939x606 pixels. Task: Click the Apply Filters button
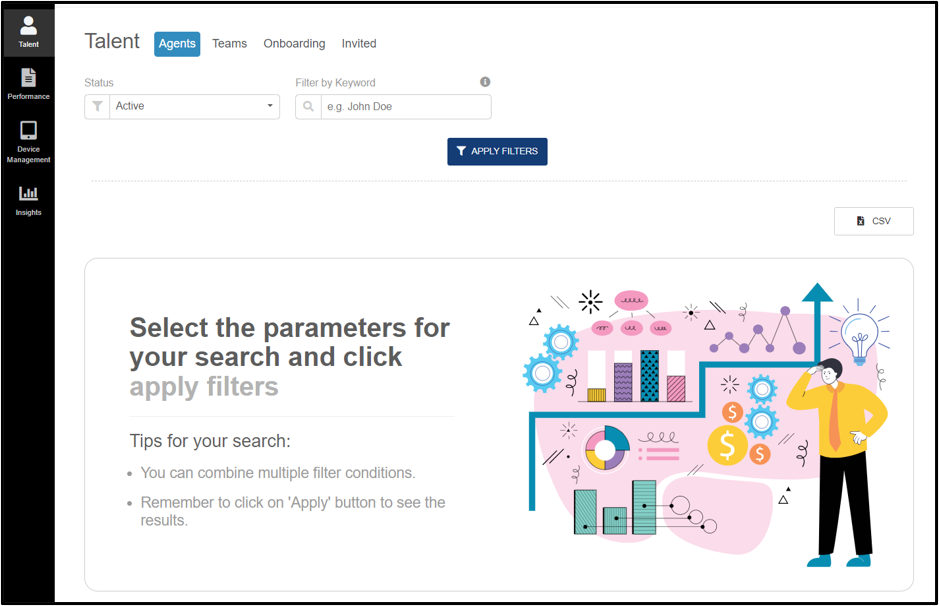click(497, 152)
